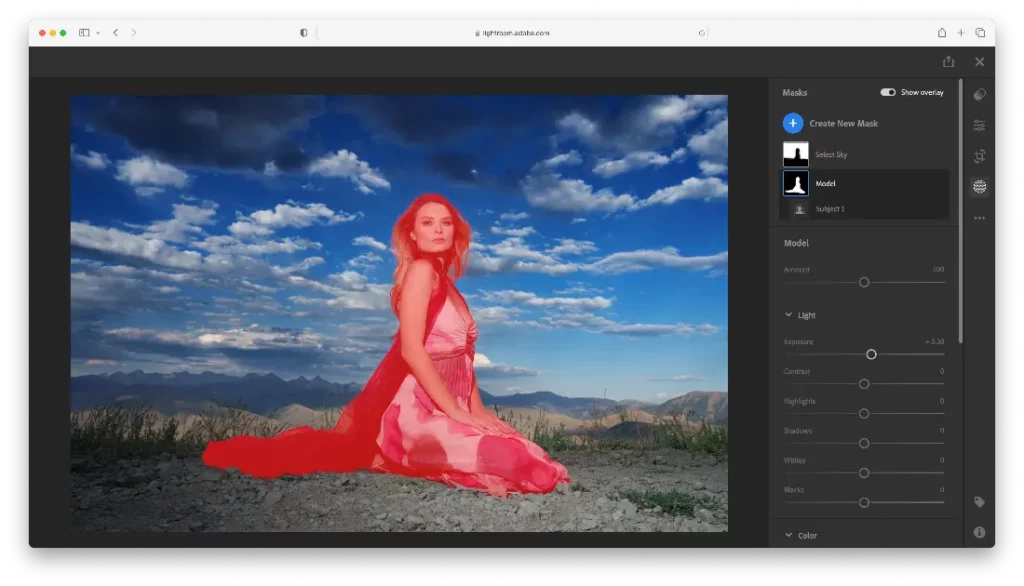The height and width of the screenshot is (586, 1024).
Task: Click Create New Mask label
Action: [843, 123]
